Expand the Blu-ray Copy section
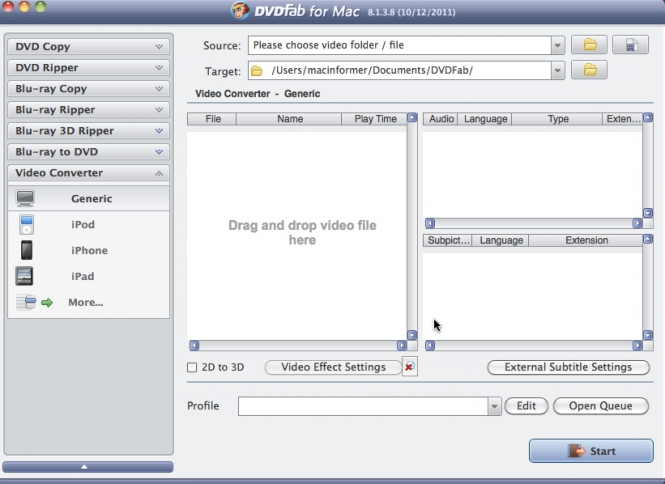Screen dimensions: 665x484 point(88,89)
